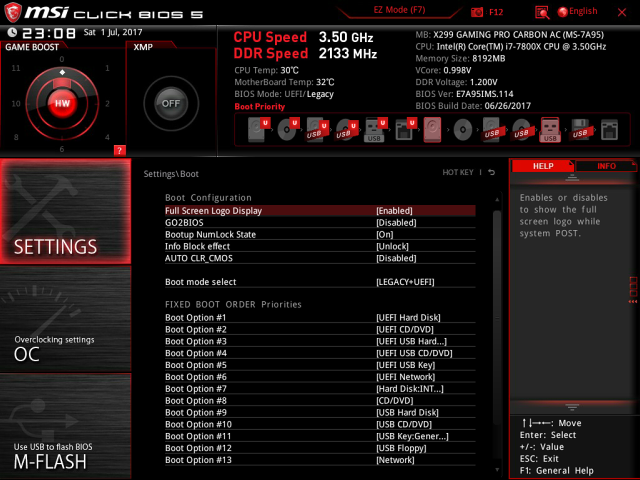This screenshot has height=480, width=640.
Task: Open Boot Option #1 UEFI Hard Disk
Action: pyautogui.click(x=320, y=317)
